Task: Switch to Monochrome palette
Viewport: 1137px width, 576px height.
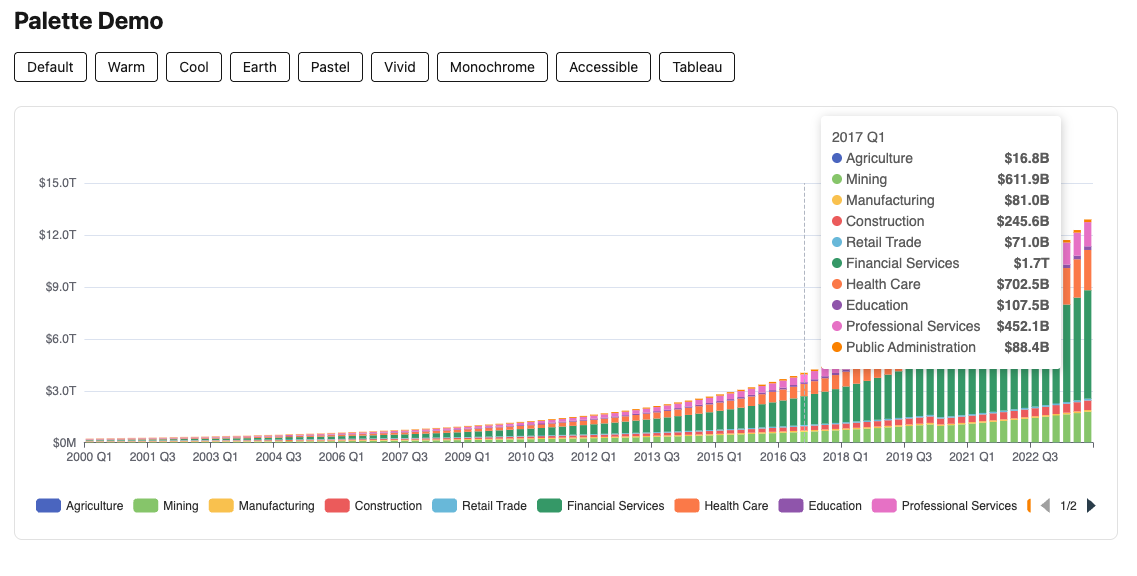Action: pyautogui.click(x=492, y=67)
